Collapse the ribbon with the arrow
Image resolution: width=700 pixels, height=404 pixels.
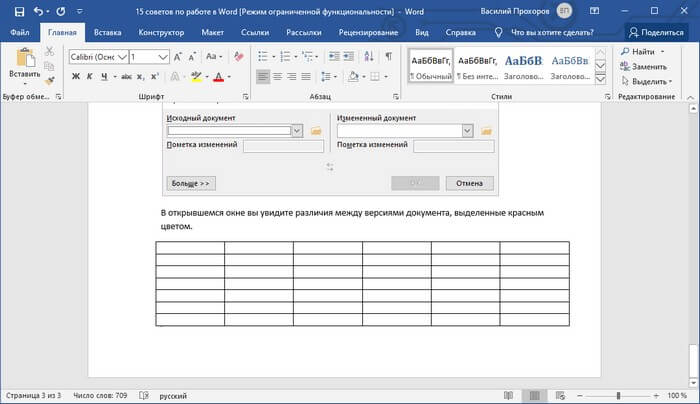pyautogui.click(x=690, y=97)
